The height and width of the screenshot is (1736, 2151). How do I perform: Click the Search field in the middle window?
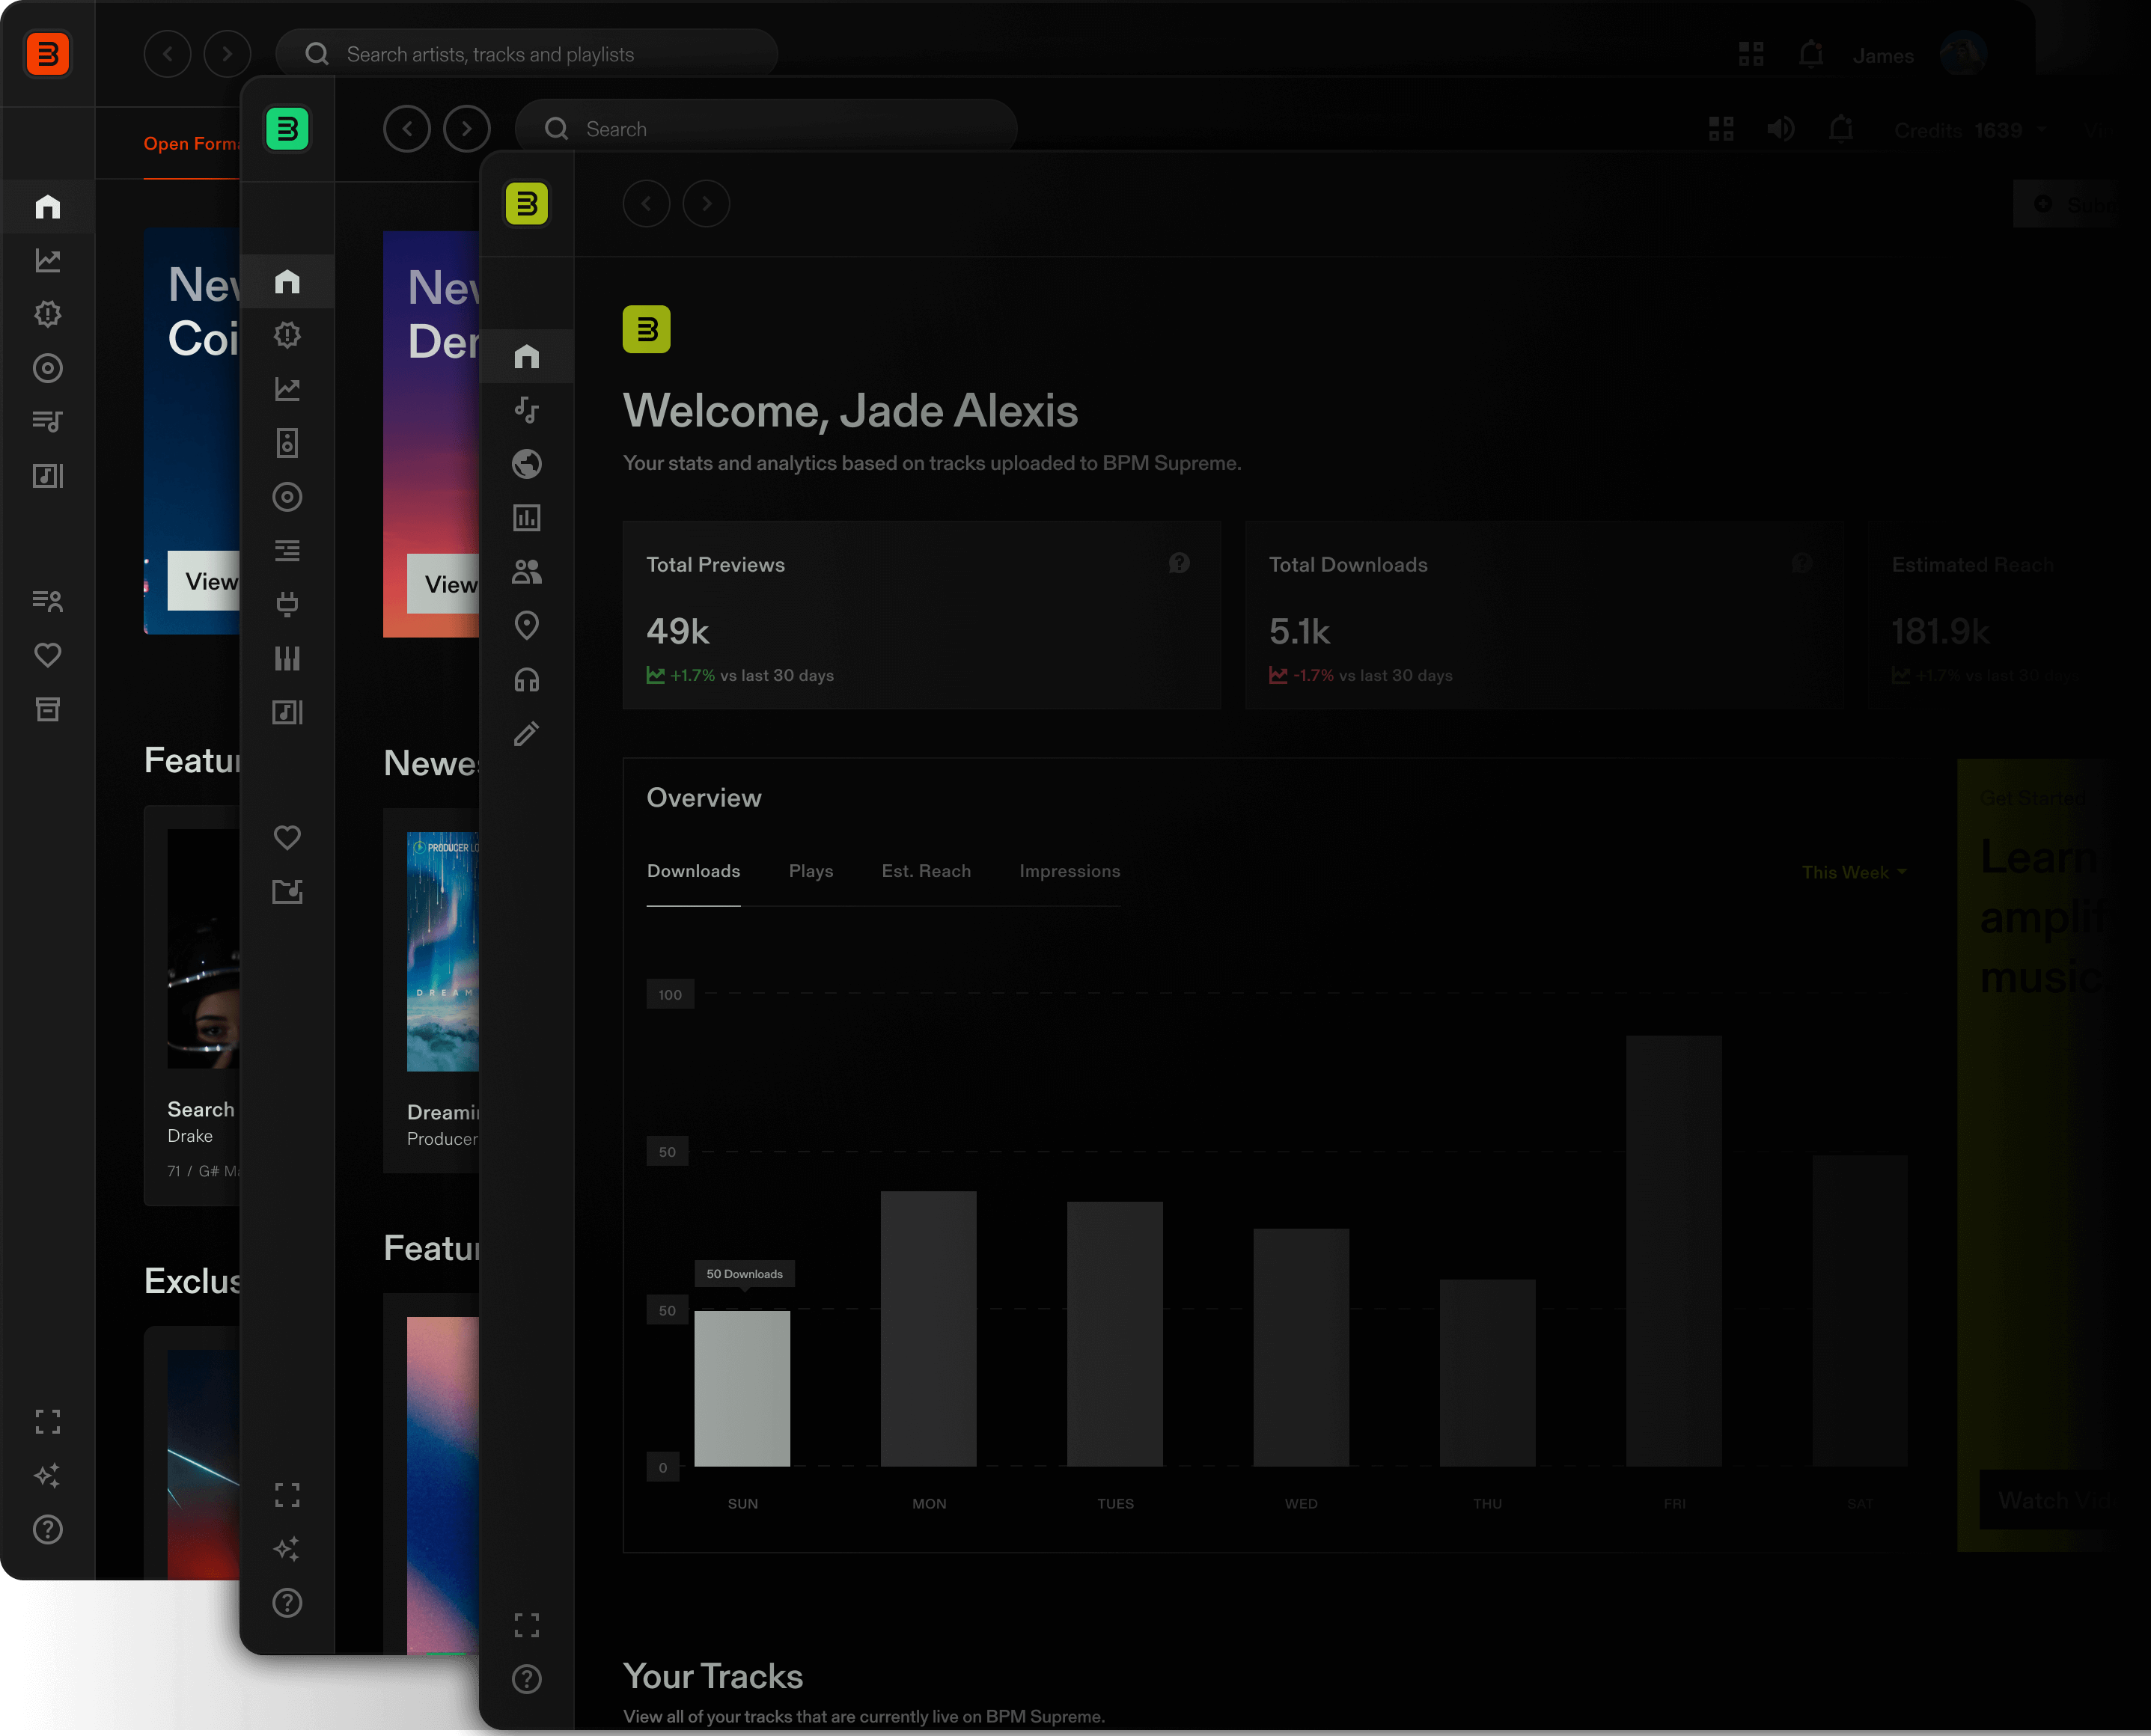766,129
